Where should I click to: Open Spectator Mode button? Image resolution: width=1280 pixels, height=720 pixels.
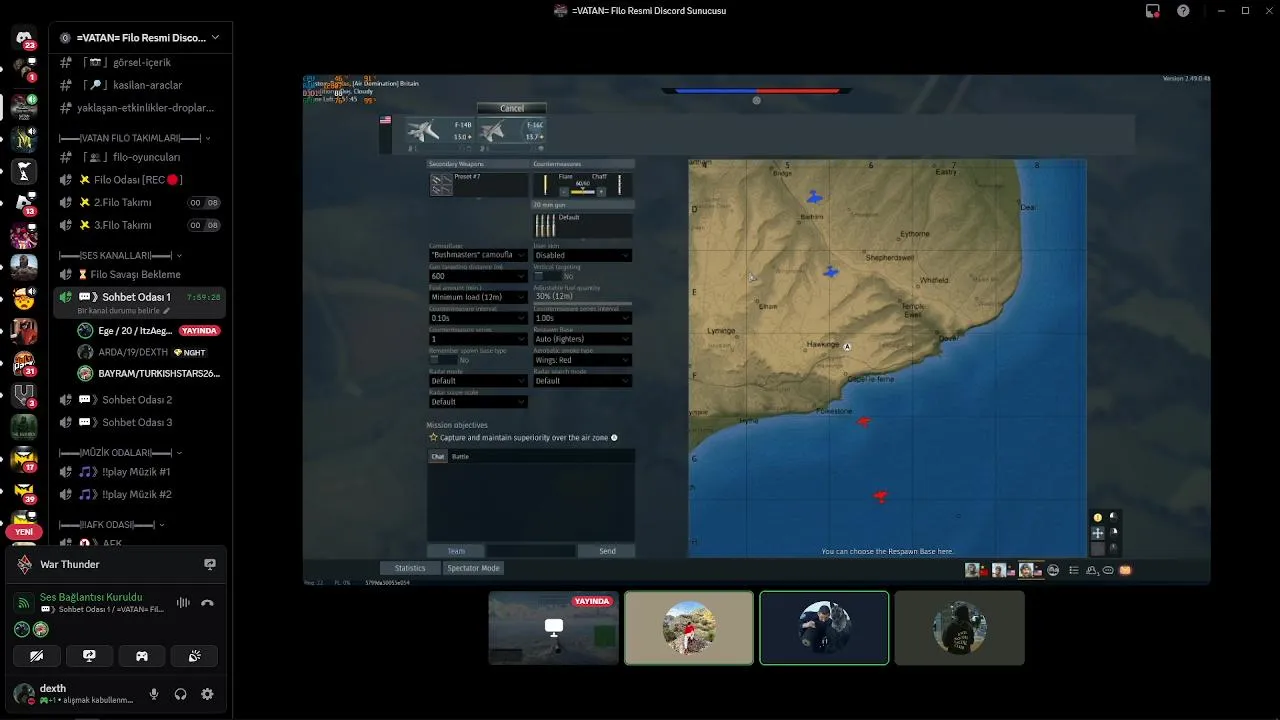pyautogui.click(x=474, y=568)
